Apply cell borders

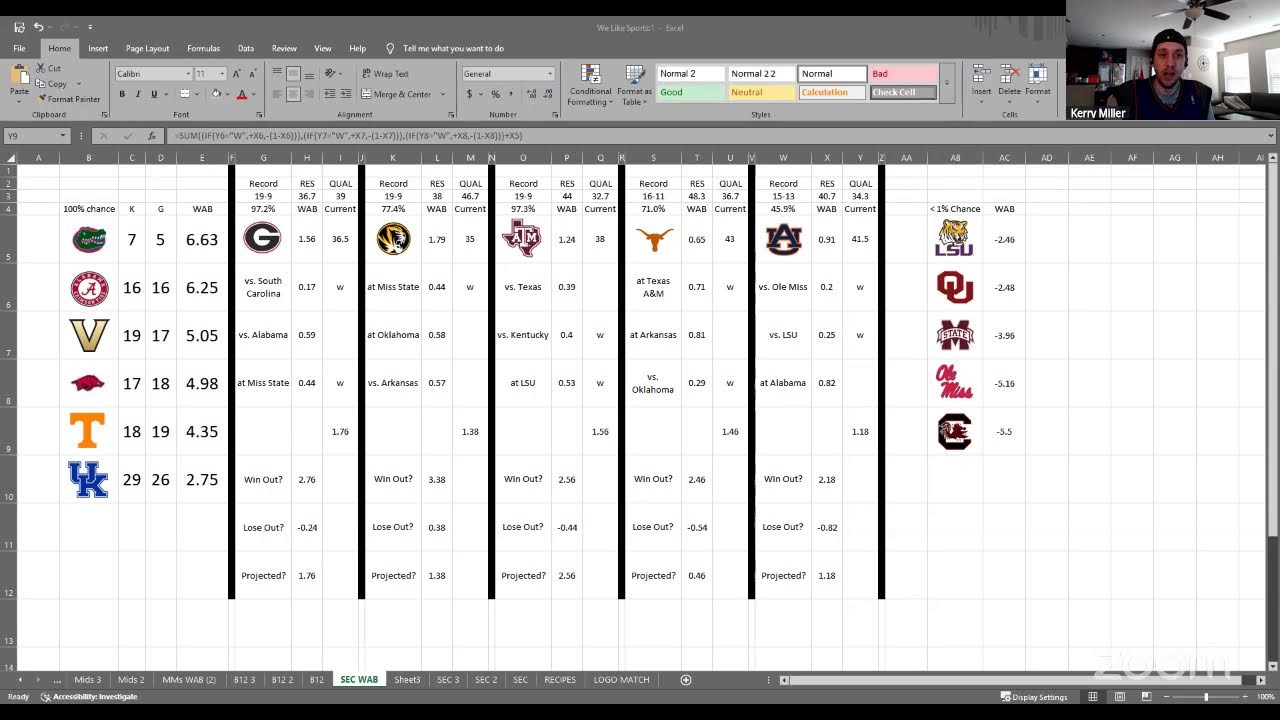pyautogui.click(x=183, y=94)
